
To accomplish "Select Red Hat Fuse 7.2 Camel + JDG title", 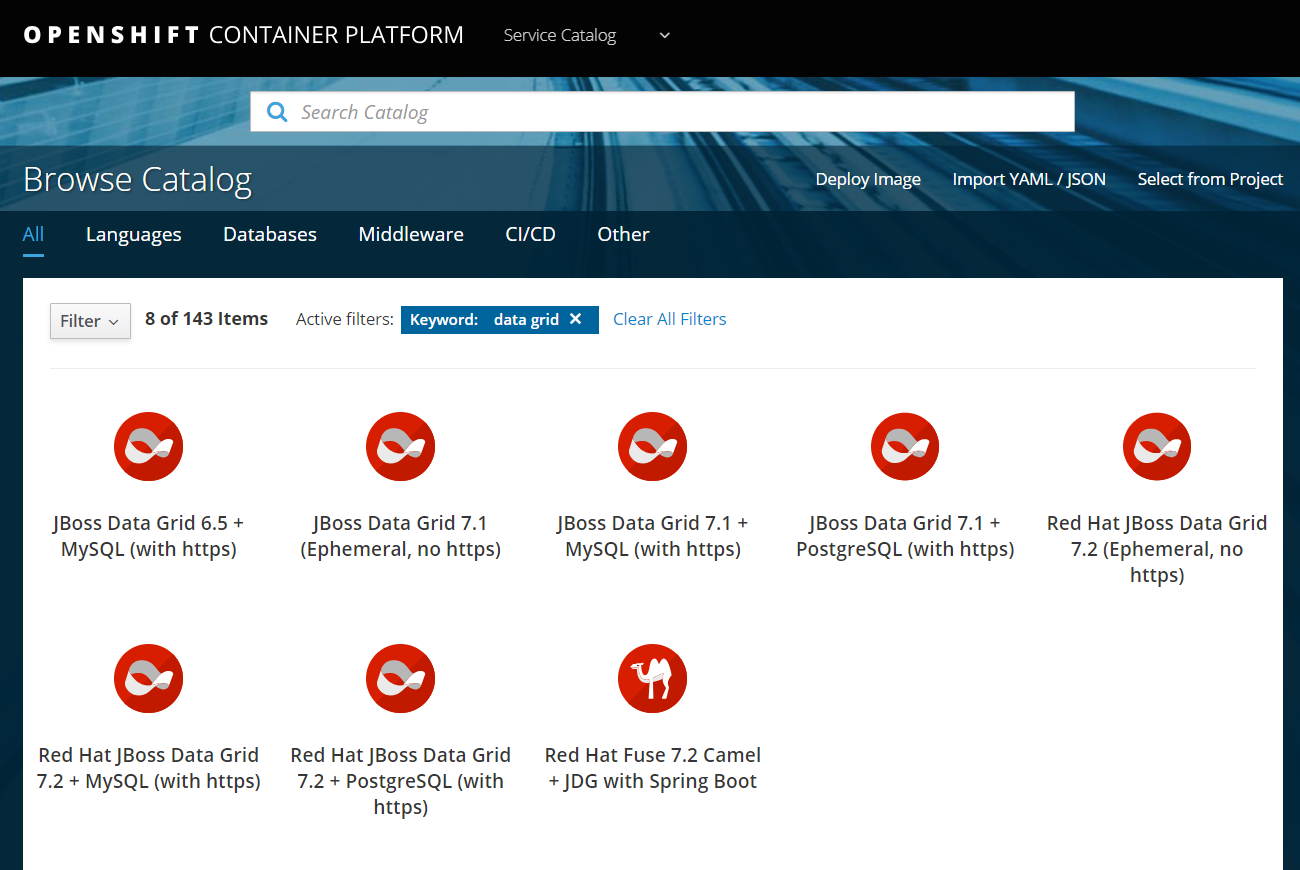I will click(x=653, y=768).
